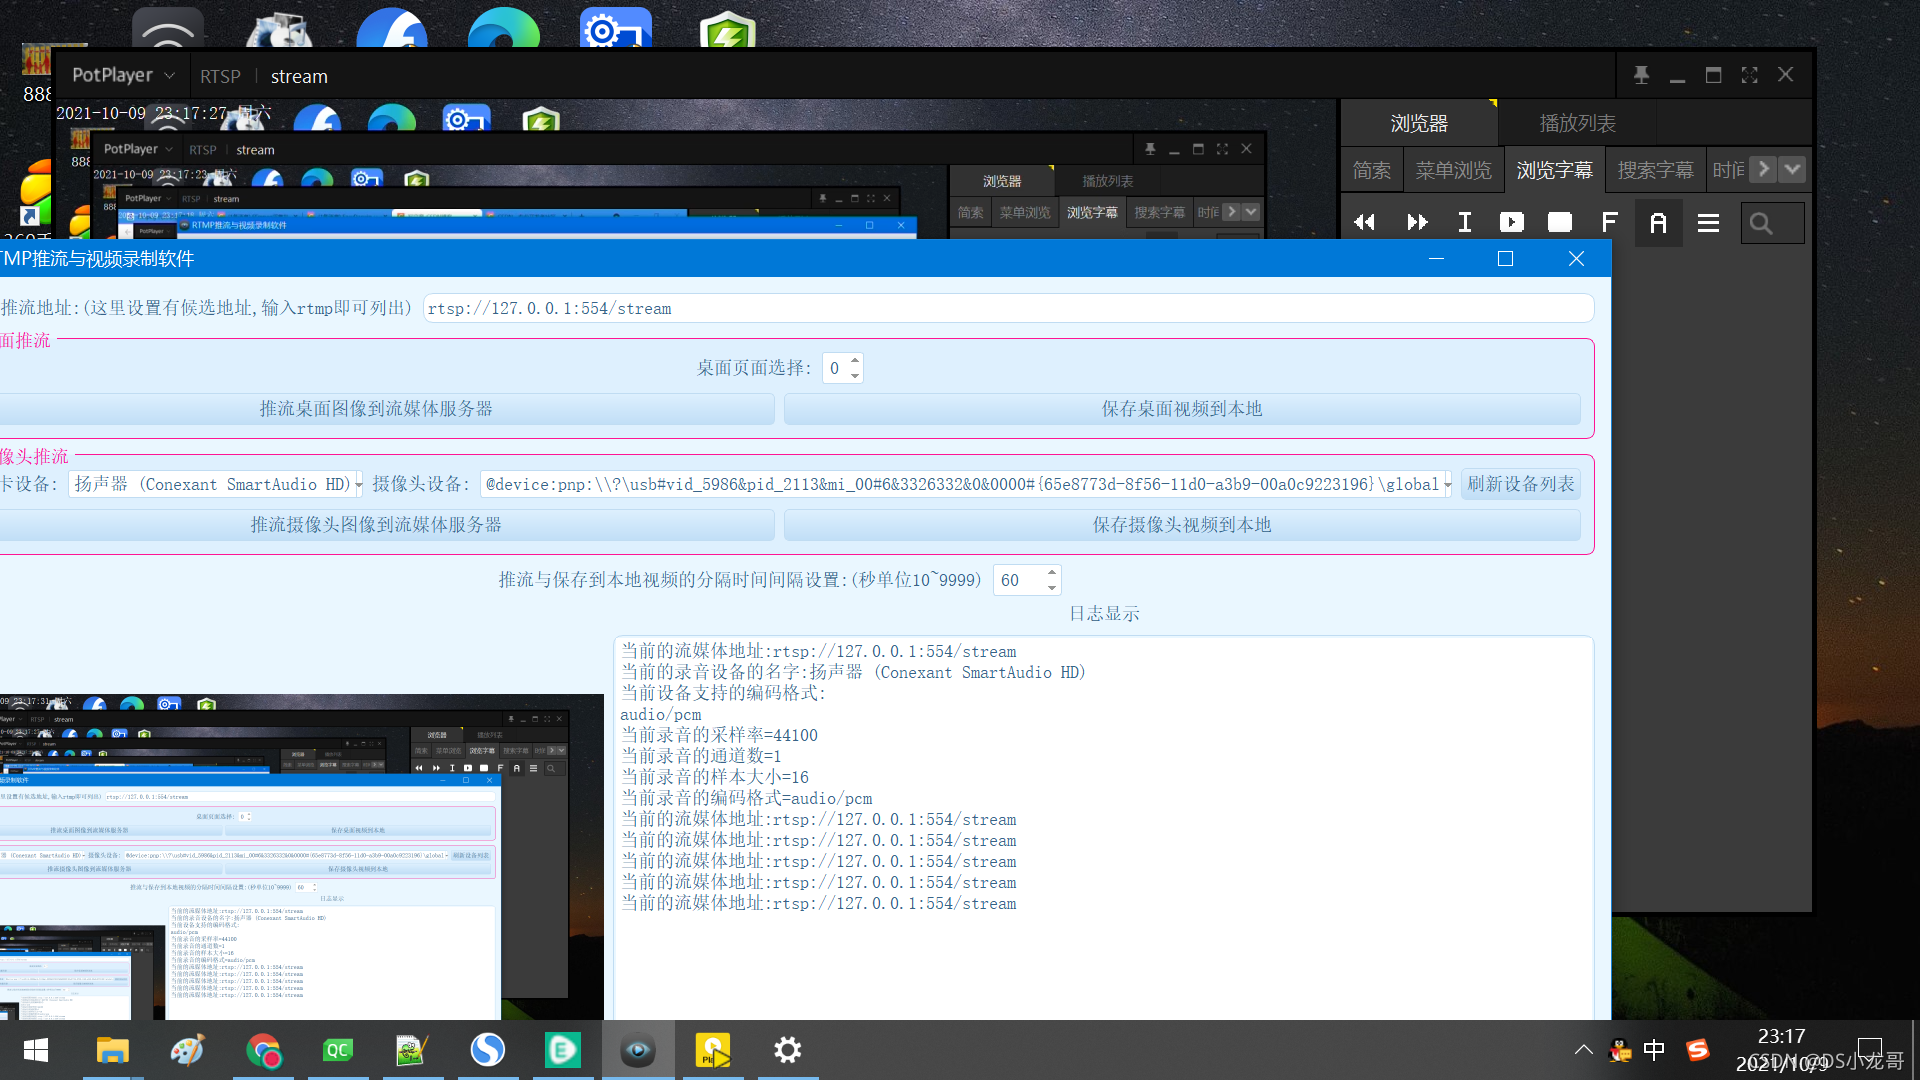The image size is (1920, 1080).
Task: Click 刷新设备列表 button
Action: [1520, 484]
